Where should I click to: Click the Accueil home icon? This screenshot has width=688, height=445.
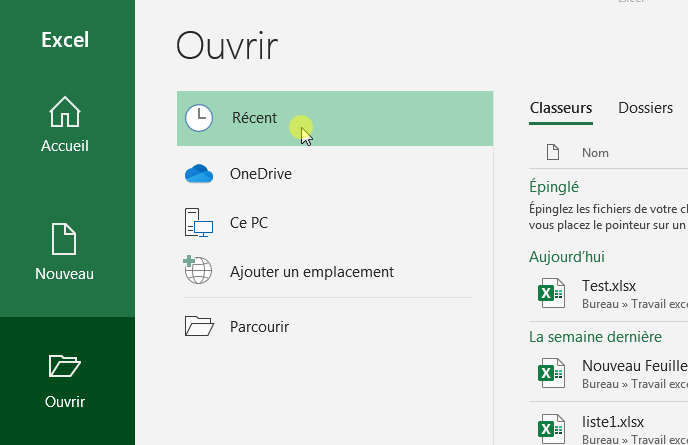(x=65, y=112)
